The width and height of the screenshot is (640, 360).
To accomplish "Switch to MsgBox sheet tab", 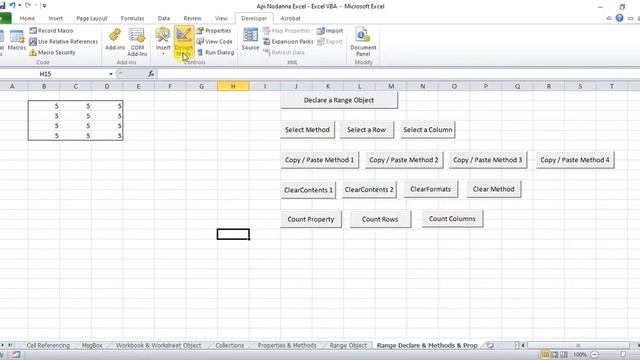I will (x=92, y=345).
